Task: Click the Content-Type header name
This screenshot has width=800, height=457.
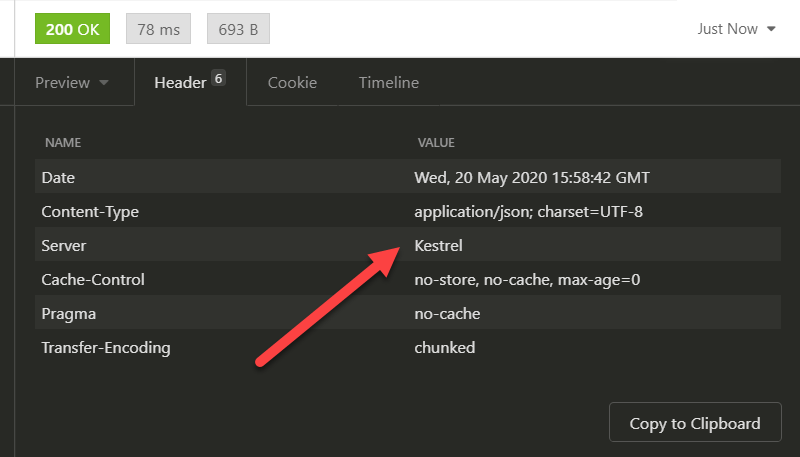Action: tap(90, 211)
